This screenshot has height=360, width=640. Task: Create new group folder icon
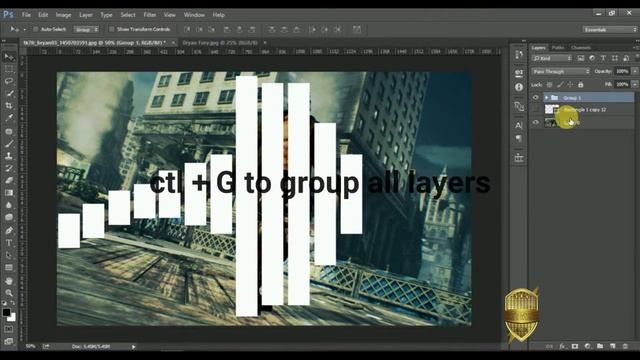coord(600,346)
